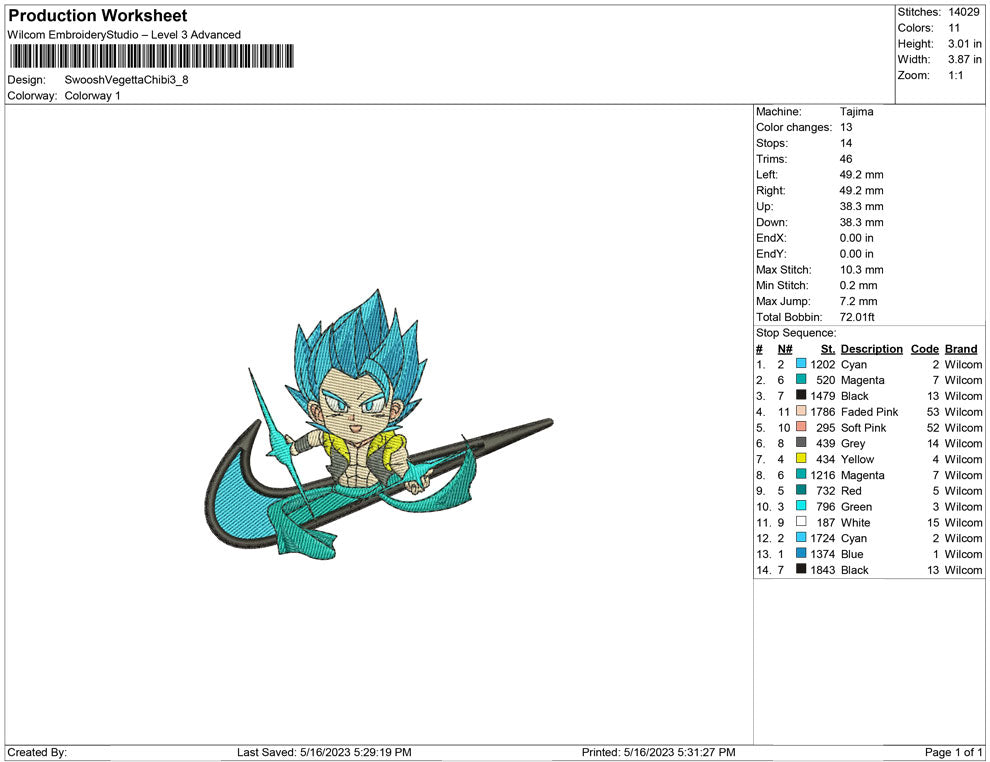Click the Width value '3.87 in'
Viewport: 990px width, 762px height.
pyautogui.click(x=964, y=59)
